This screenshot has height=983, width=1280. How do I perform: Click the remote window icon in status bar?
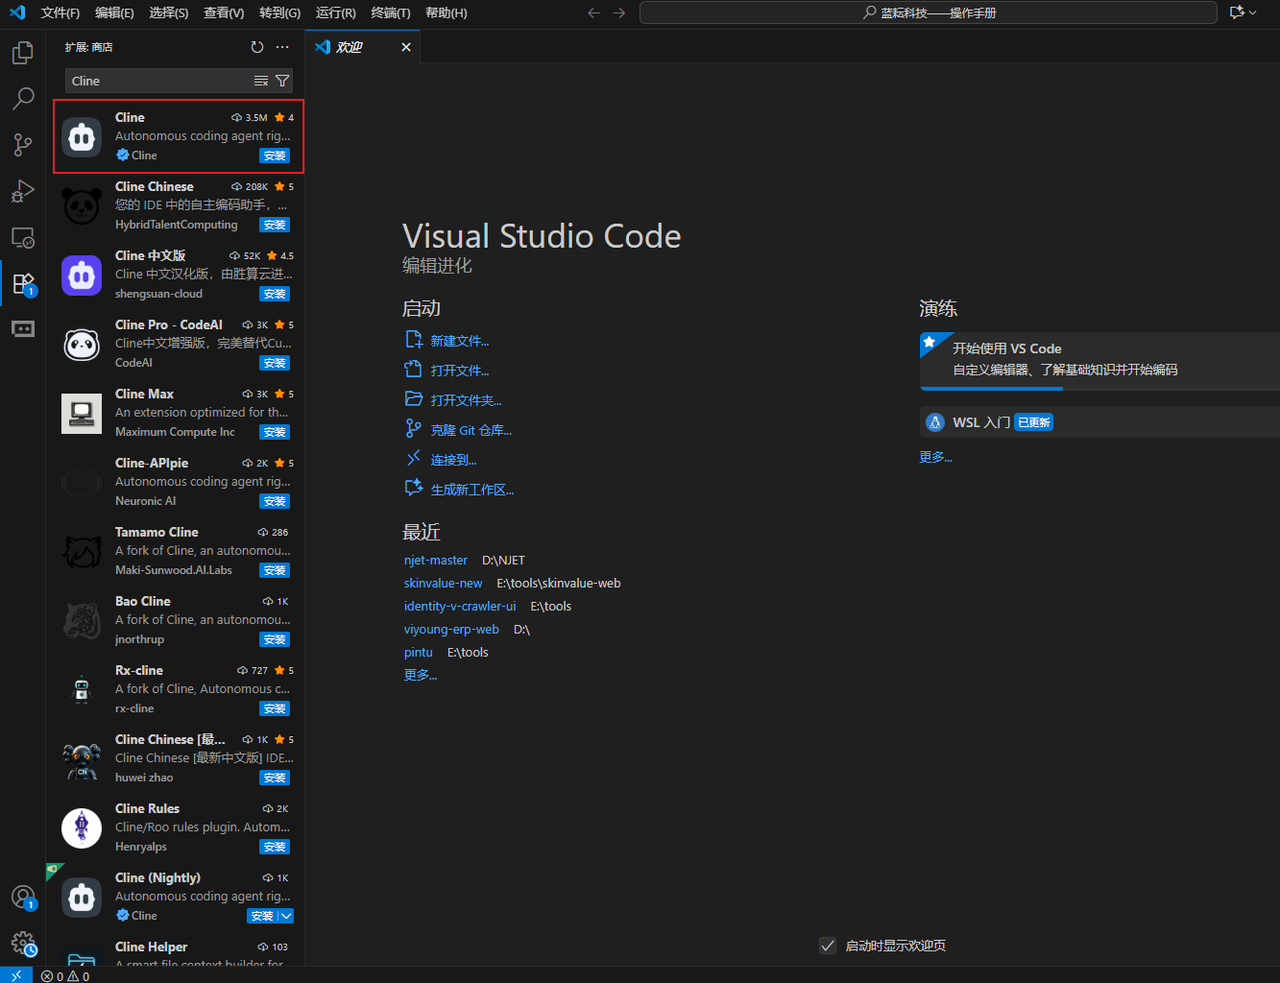16,975
